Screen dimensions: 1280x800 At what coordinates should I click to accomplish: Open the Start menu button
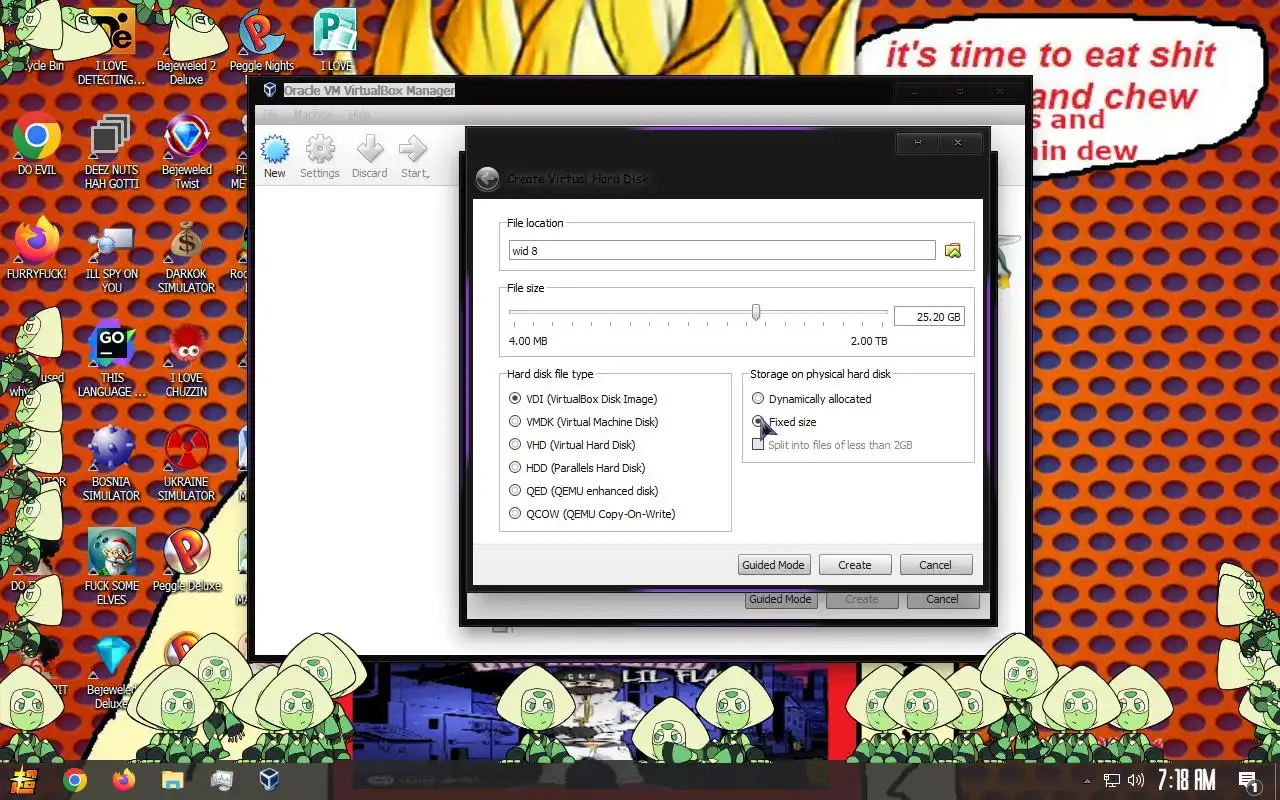coord(23,780)
